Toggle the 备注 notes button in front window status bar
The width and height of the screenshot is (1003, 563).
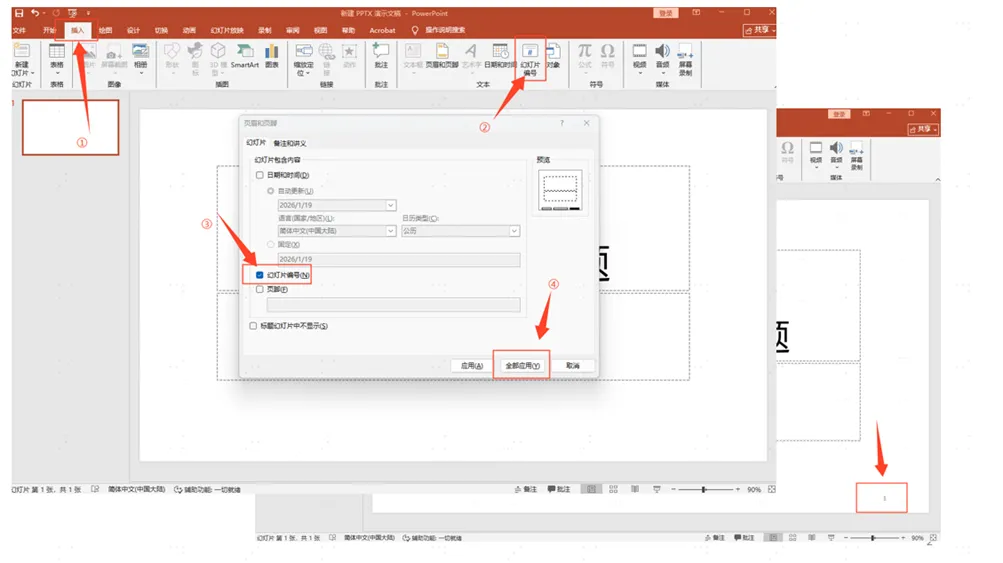[526, 489]
